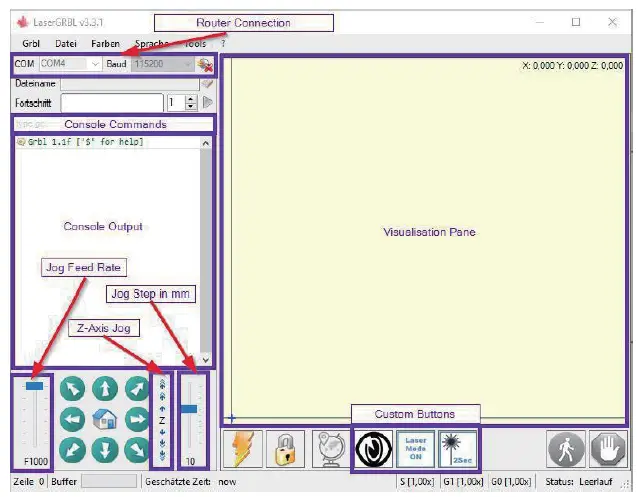
Task: Click console scrollbar down arrow
Action: [x=206, y=360]
